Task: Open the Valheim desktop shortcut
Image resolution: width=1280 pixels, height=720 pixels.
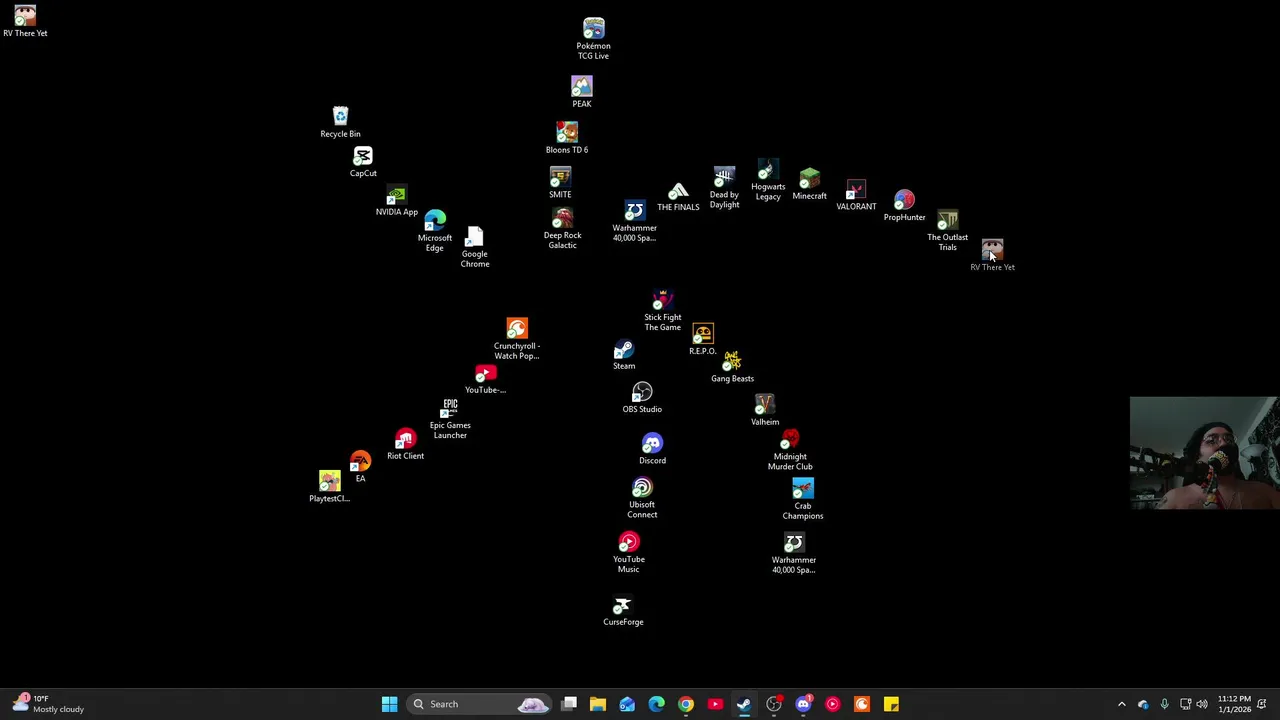Action: coord(765,410)
